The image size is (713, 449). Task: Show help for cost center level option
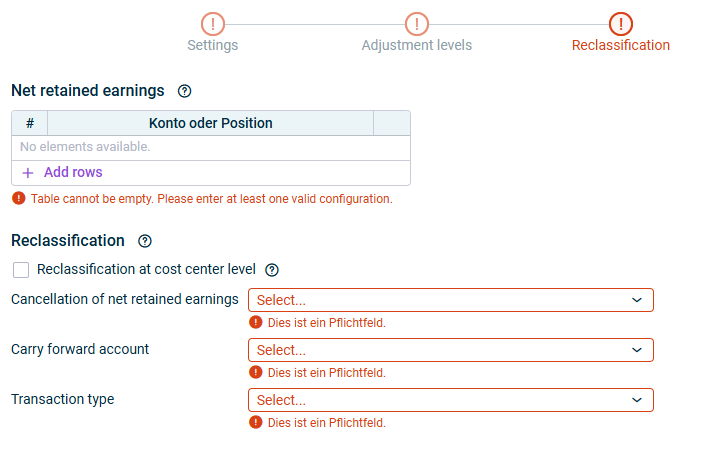coord(272,270)
